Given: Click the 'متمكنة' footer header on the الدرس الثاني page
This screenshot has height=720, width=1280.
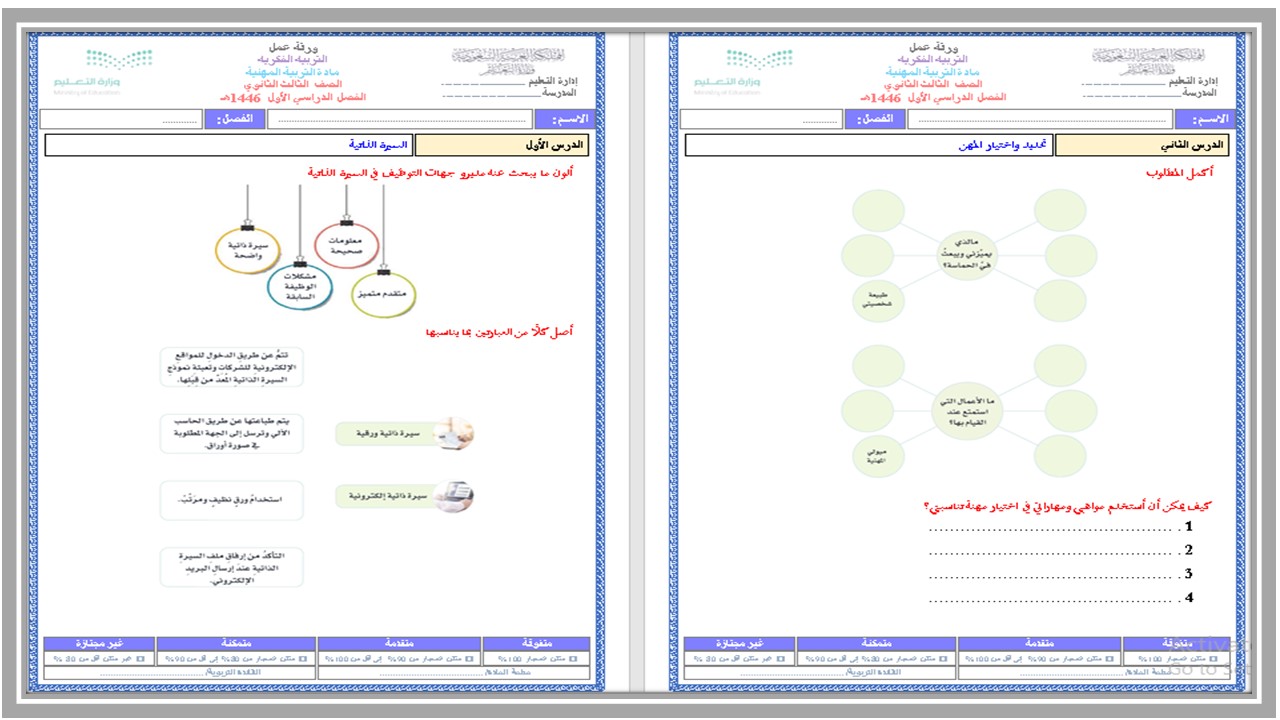Looking at the screenshot, I should (x=876, y=644).
